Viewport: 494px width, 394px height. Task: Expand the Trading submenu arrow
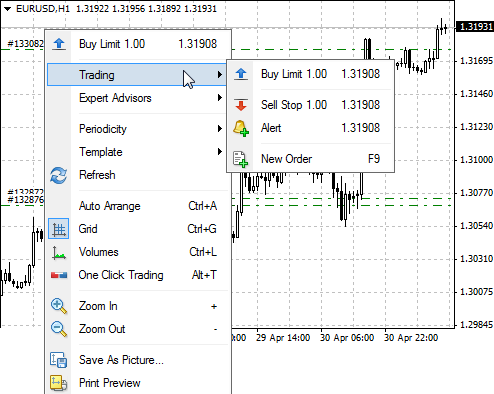click(x=220, y=74)
